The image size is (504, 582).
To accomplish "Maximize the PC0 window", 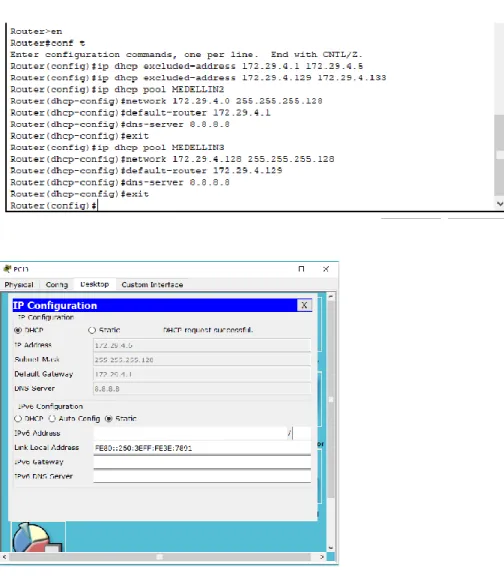I will click(x=301, y=269).
